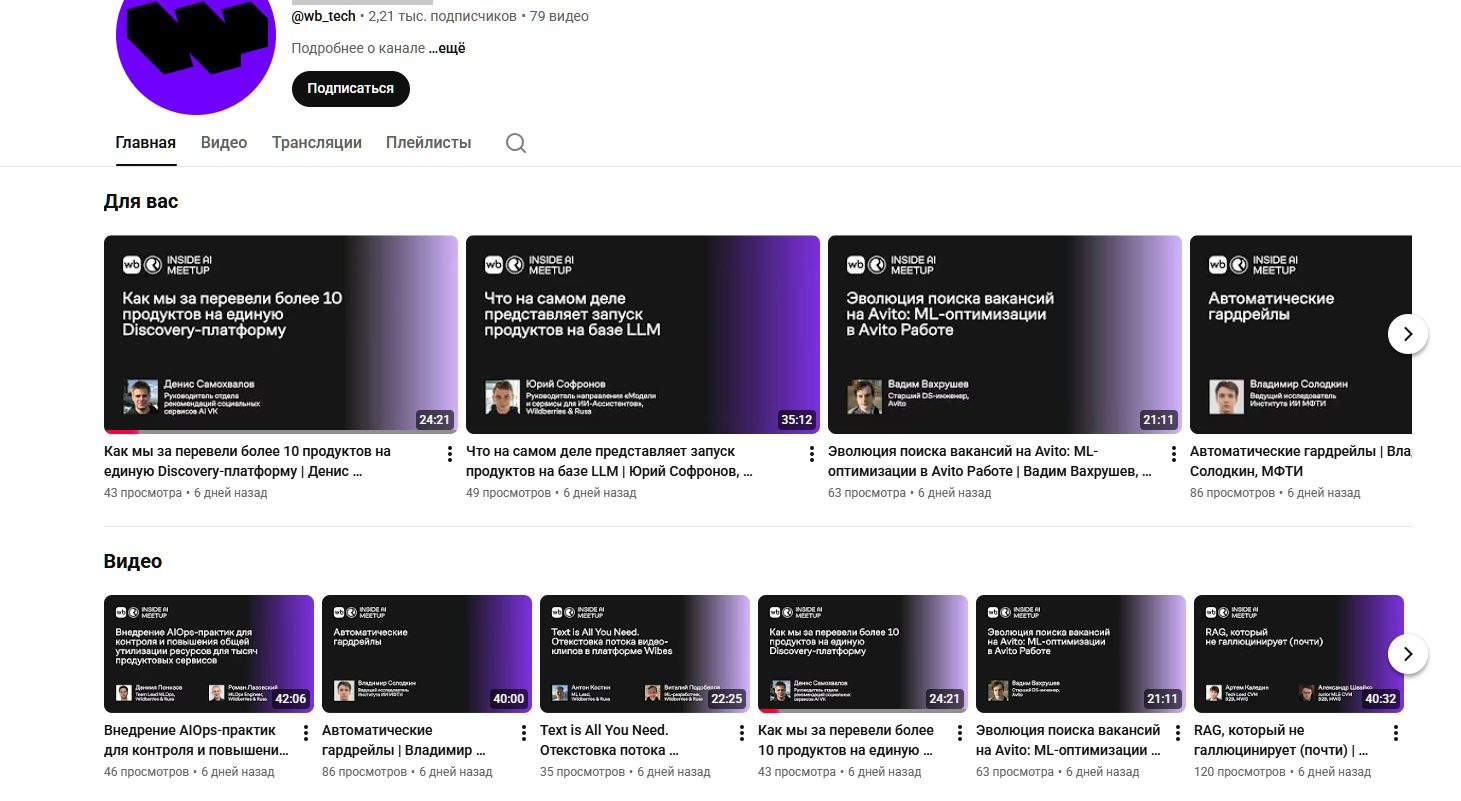Image resolution: width=1461 pixels, height=801 pixels.
Task: Open Discovery video title link in Видео section
Action: 846,740
